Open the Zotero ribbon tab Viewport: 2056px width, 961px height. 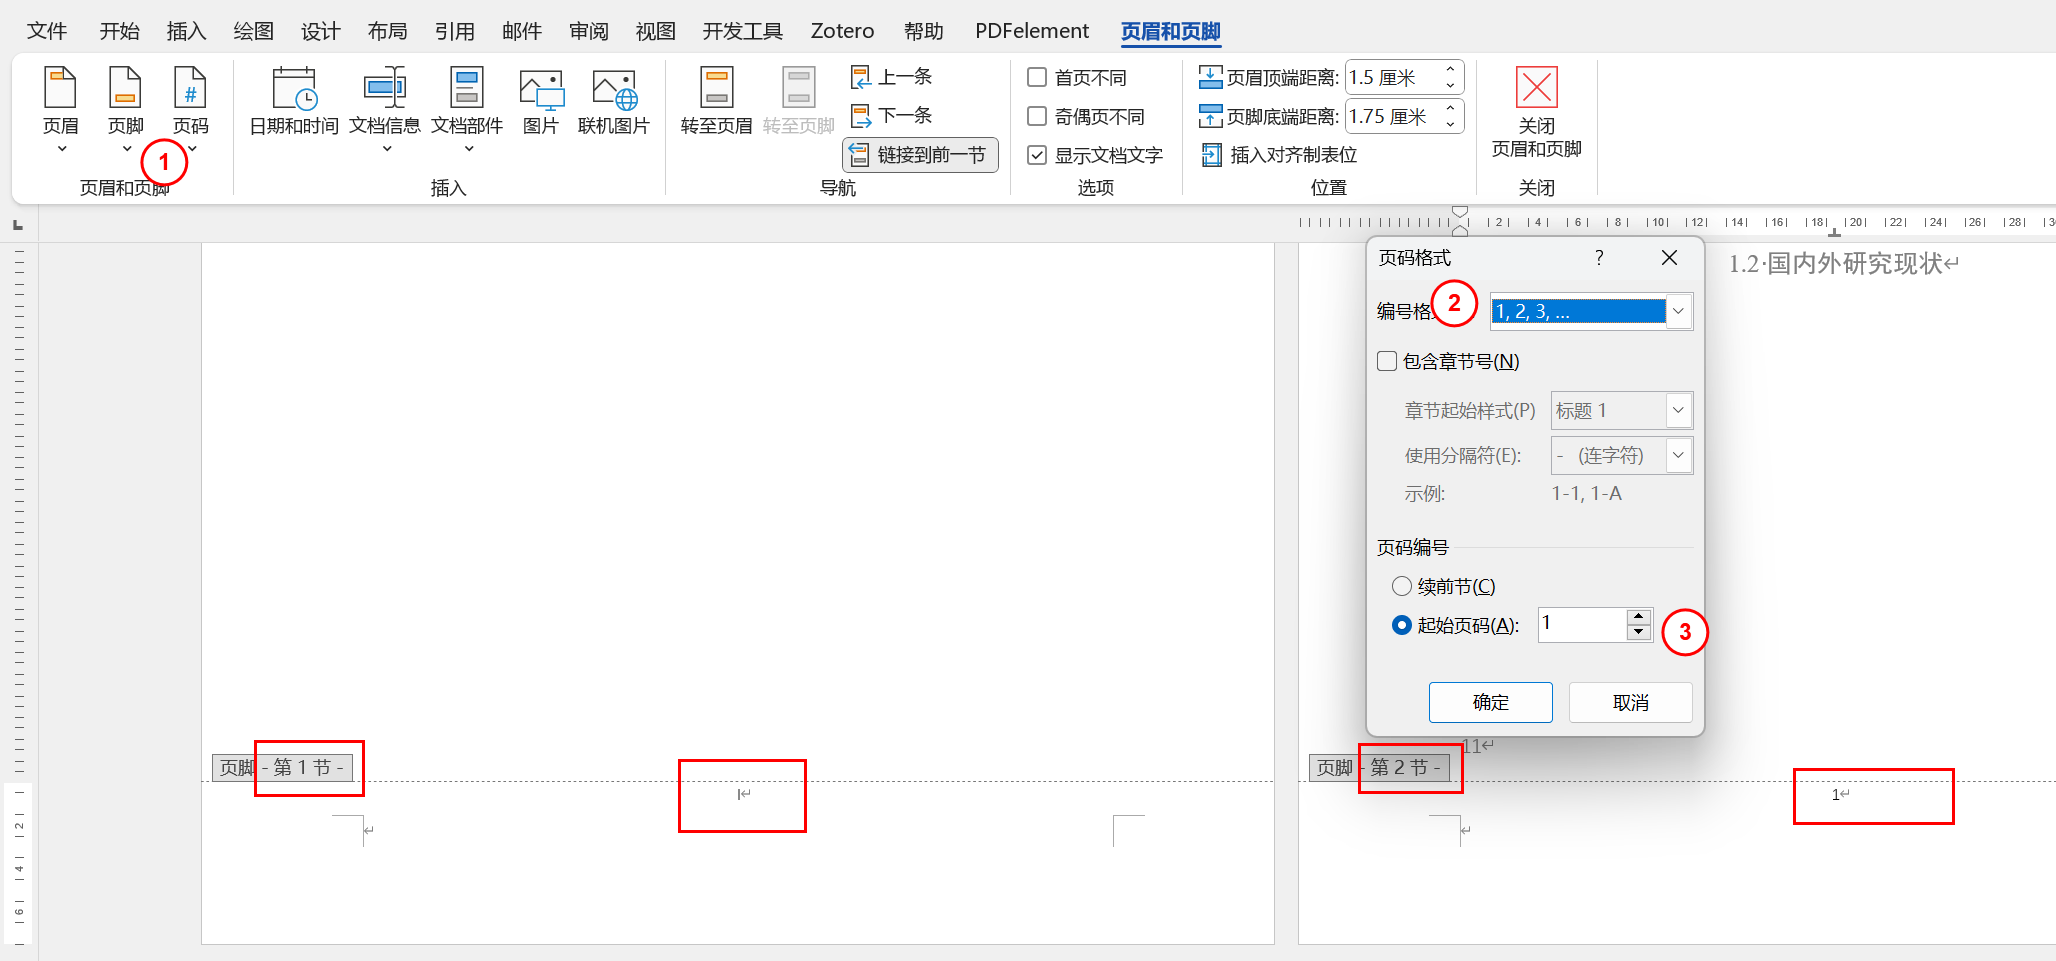[842, 31]
